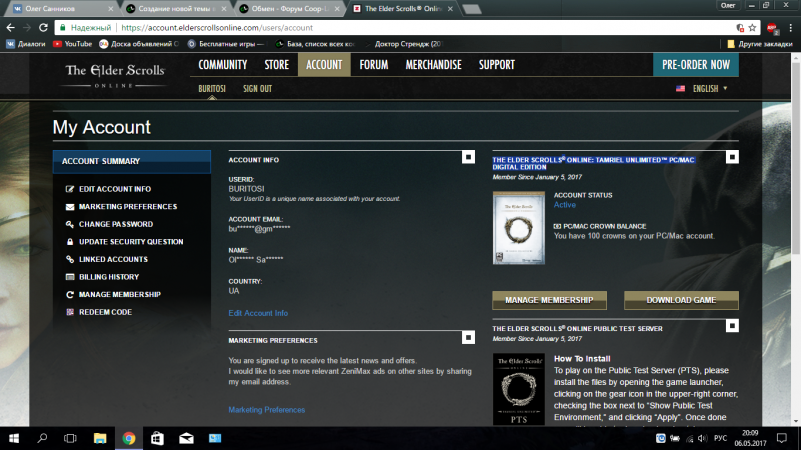Switch to the Создание новой темы tab
The width and height of the screenshot is (801, 450).
tap(174, 9)
